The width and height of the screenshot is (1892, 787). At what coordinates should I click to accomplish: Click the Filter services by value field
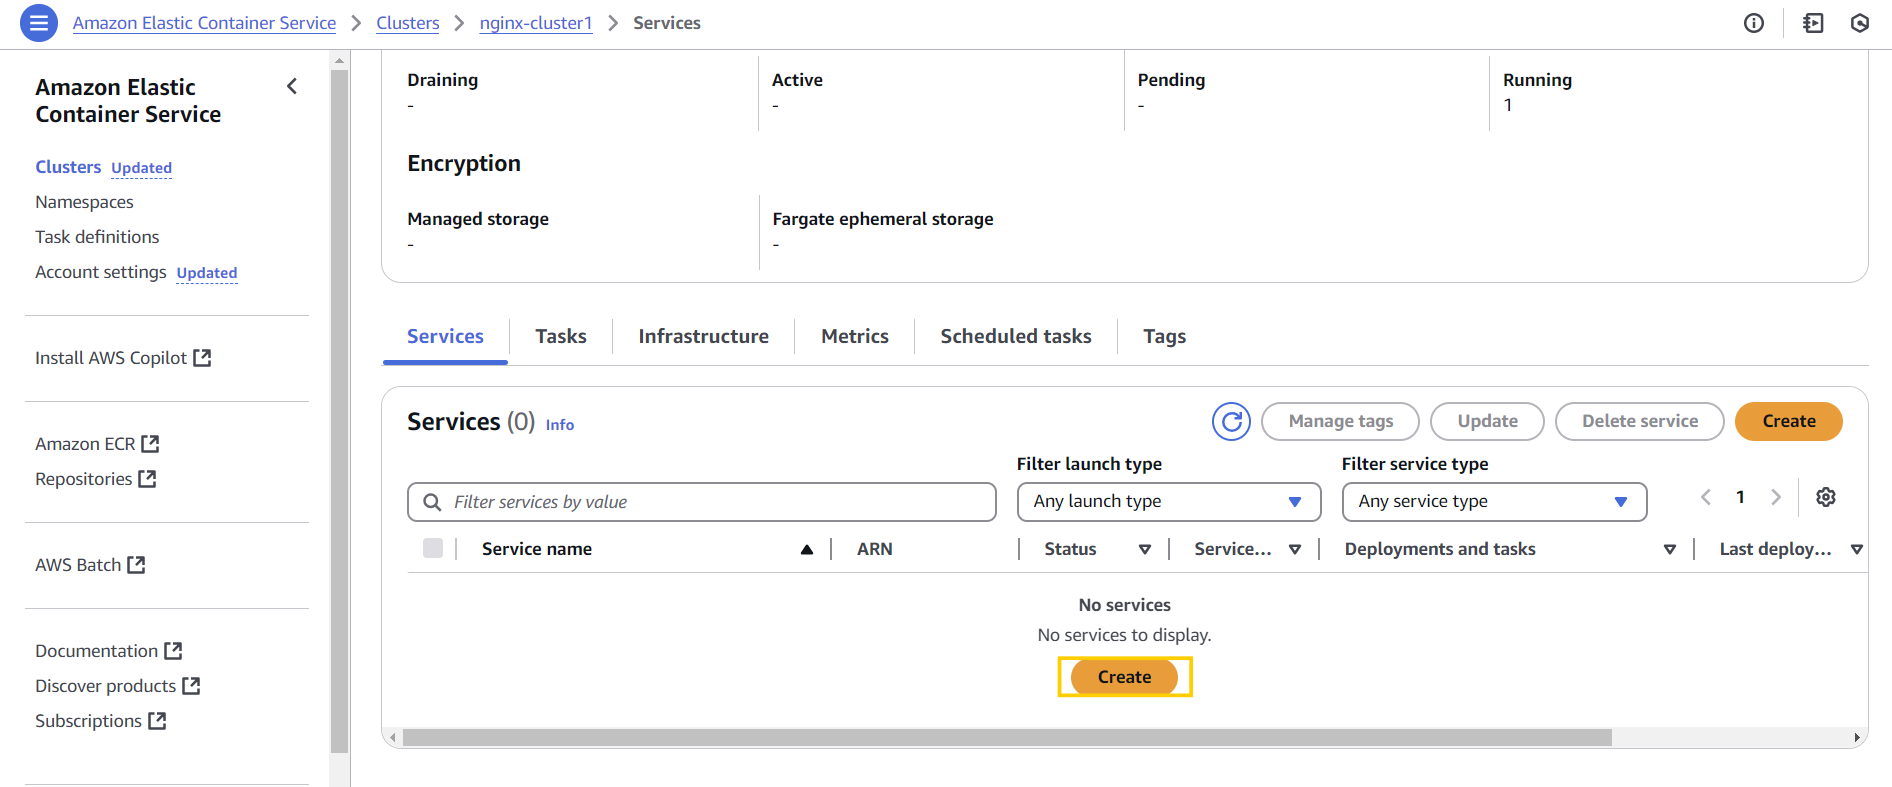[x=702, y=502]
